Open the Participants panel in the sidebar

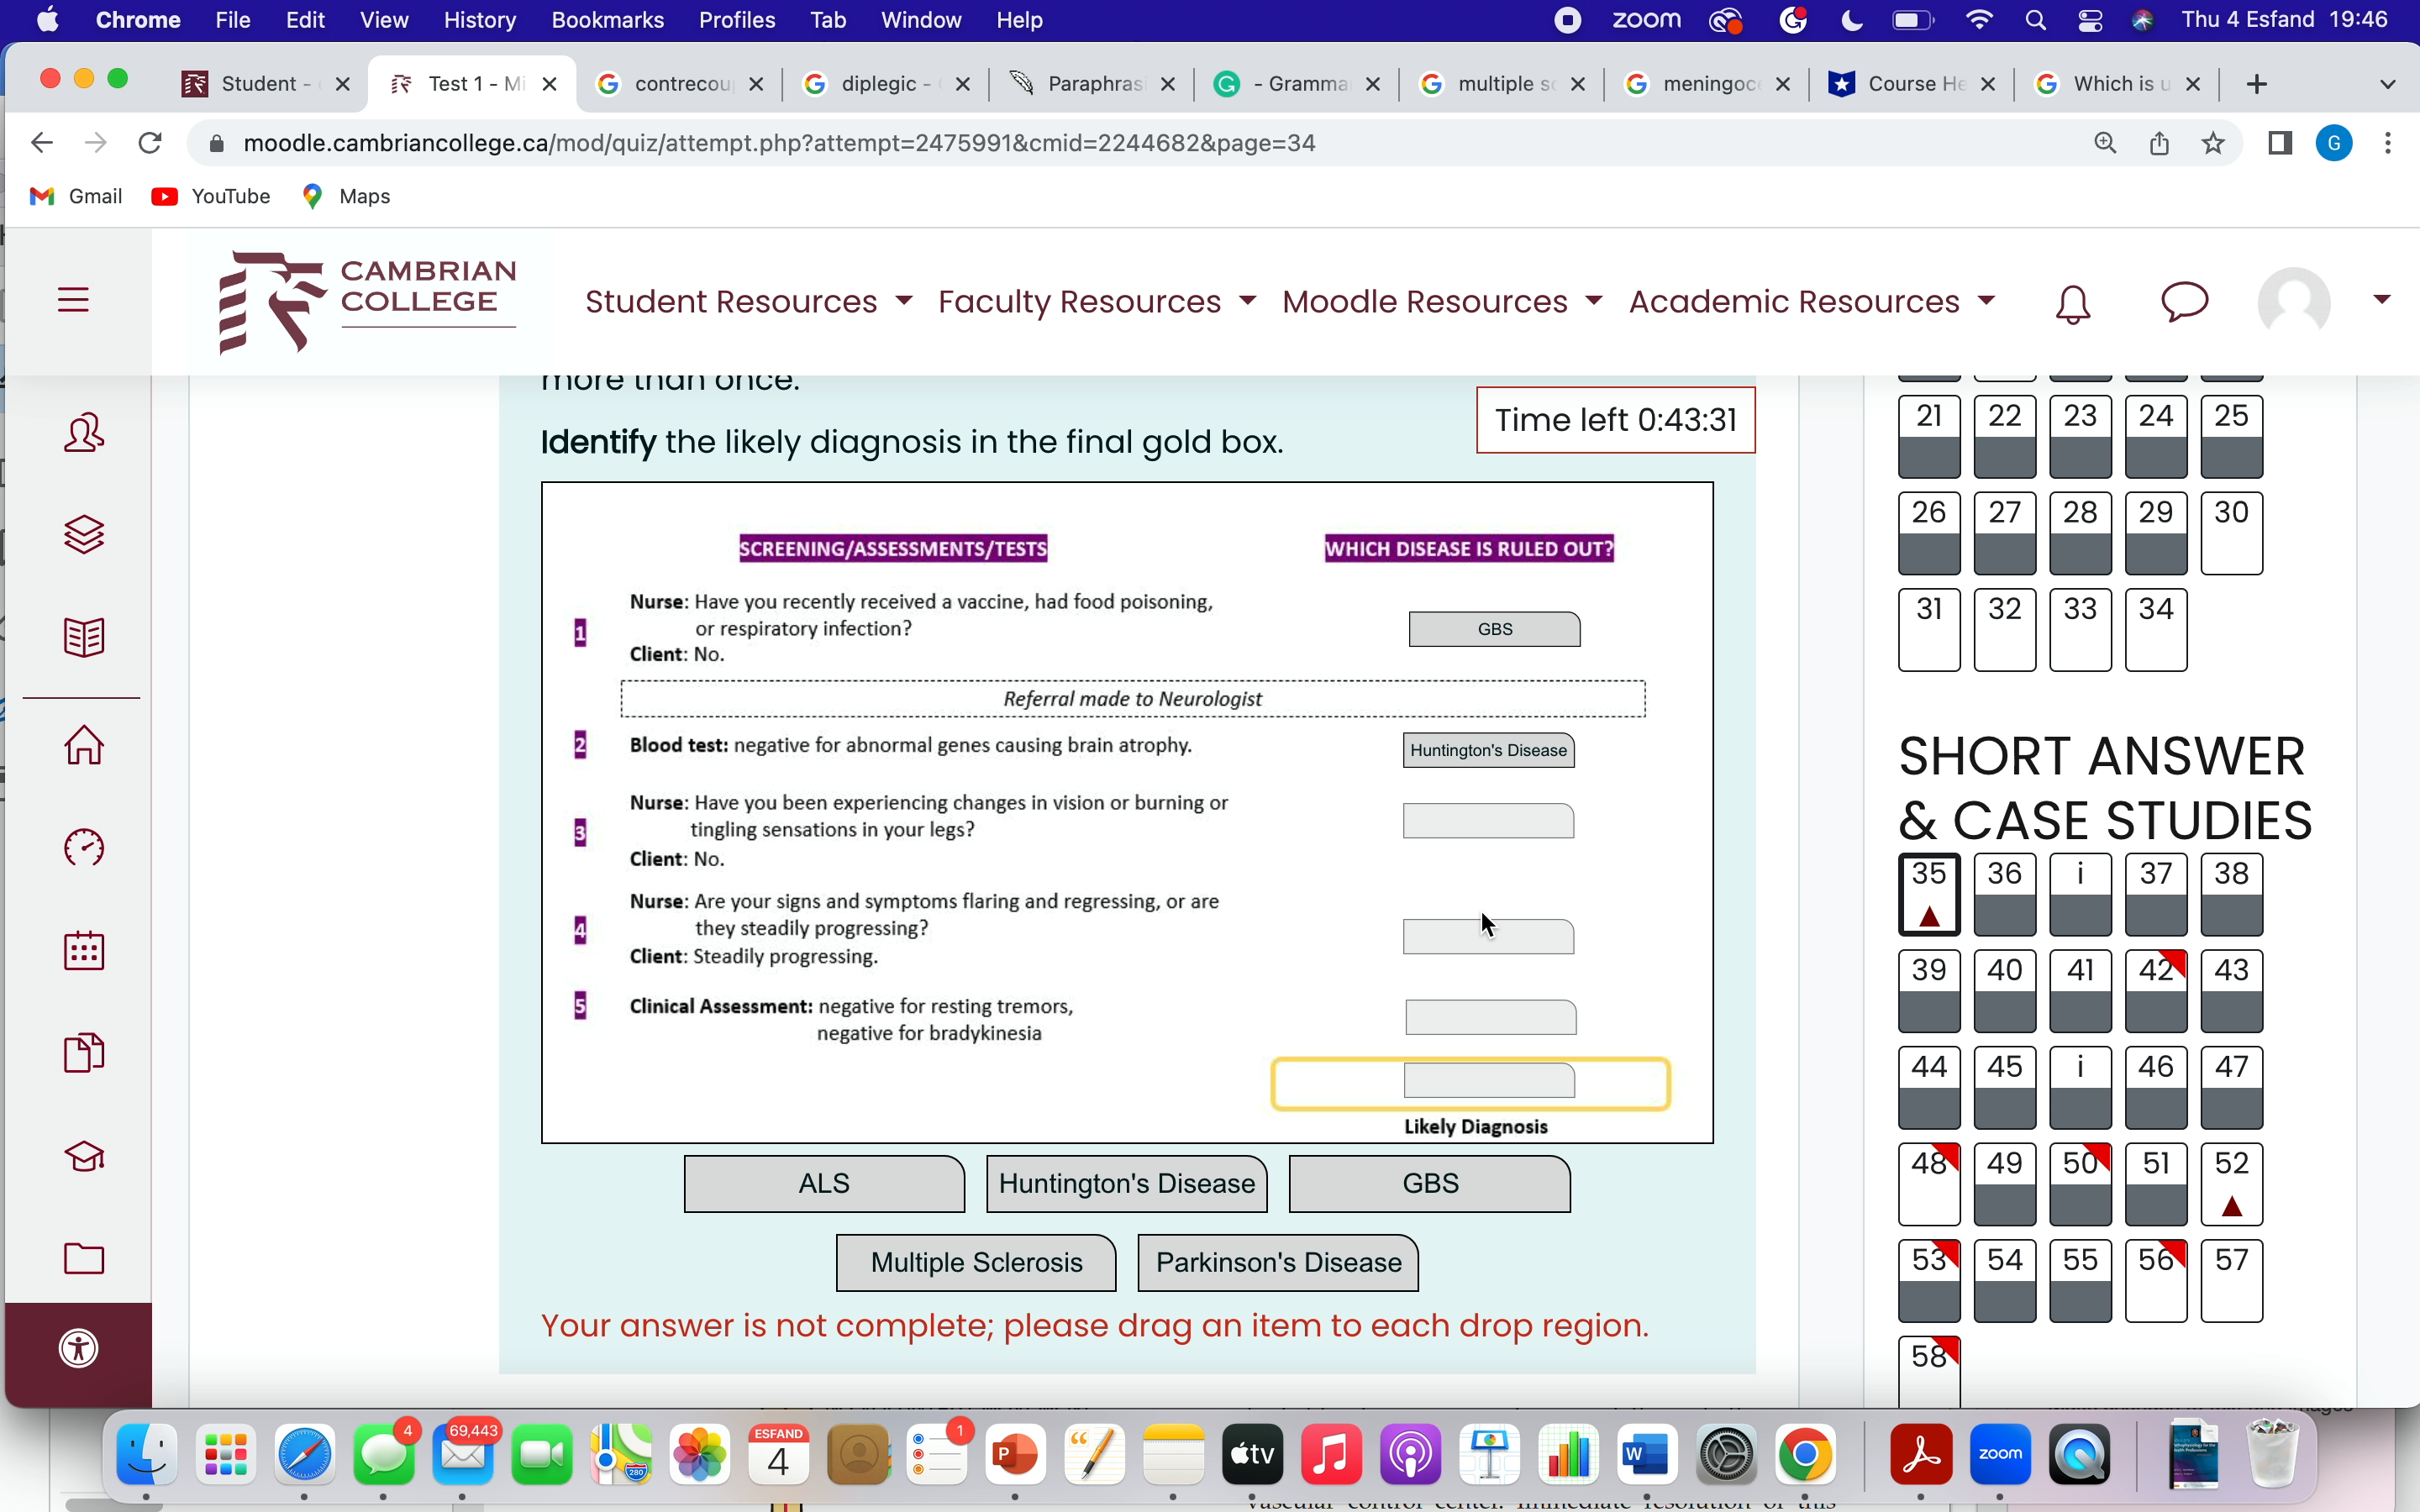83,433
